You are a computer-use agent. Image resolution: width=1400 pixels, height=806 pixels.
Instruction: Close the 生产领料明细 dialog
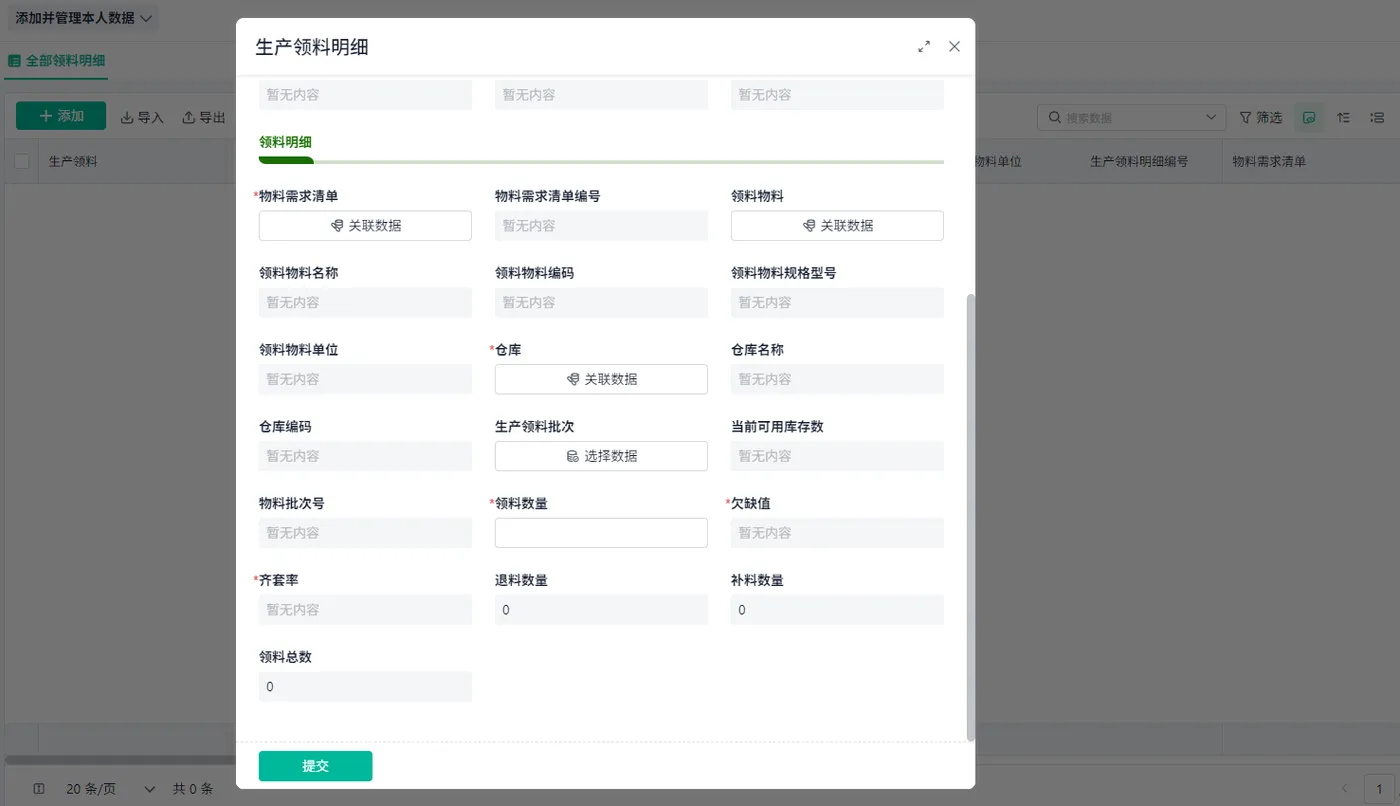click(x=954, y=47)
